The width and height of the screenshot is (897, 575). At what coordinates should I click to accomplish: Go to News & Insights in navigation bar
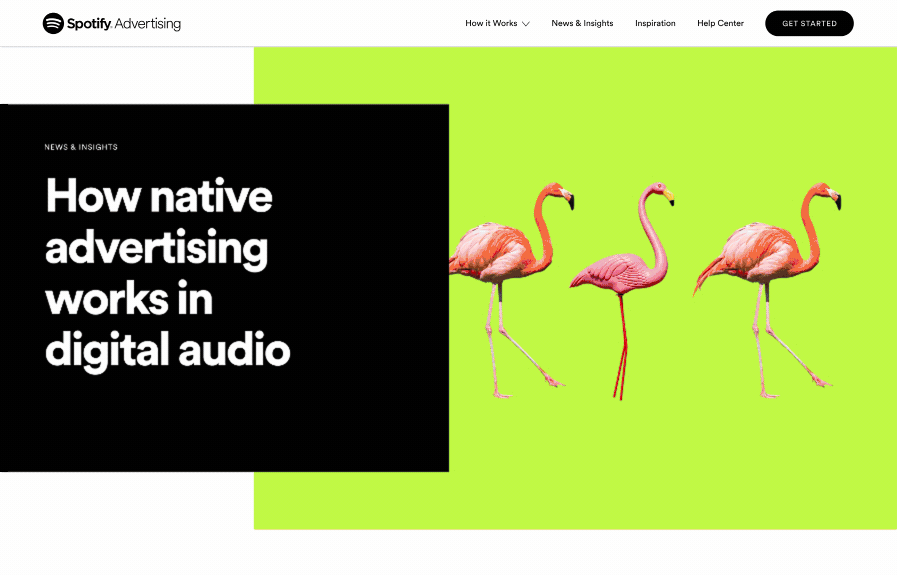coord(582,23)
